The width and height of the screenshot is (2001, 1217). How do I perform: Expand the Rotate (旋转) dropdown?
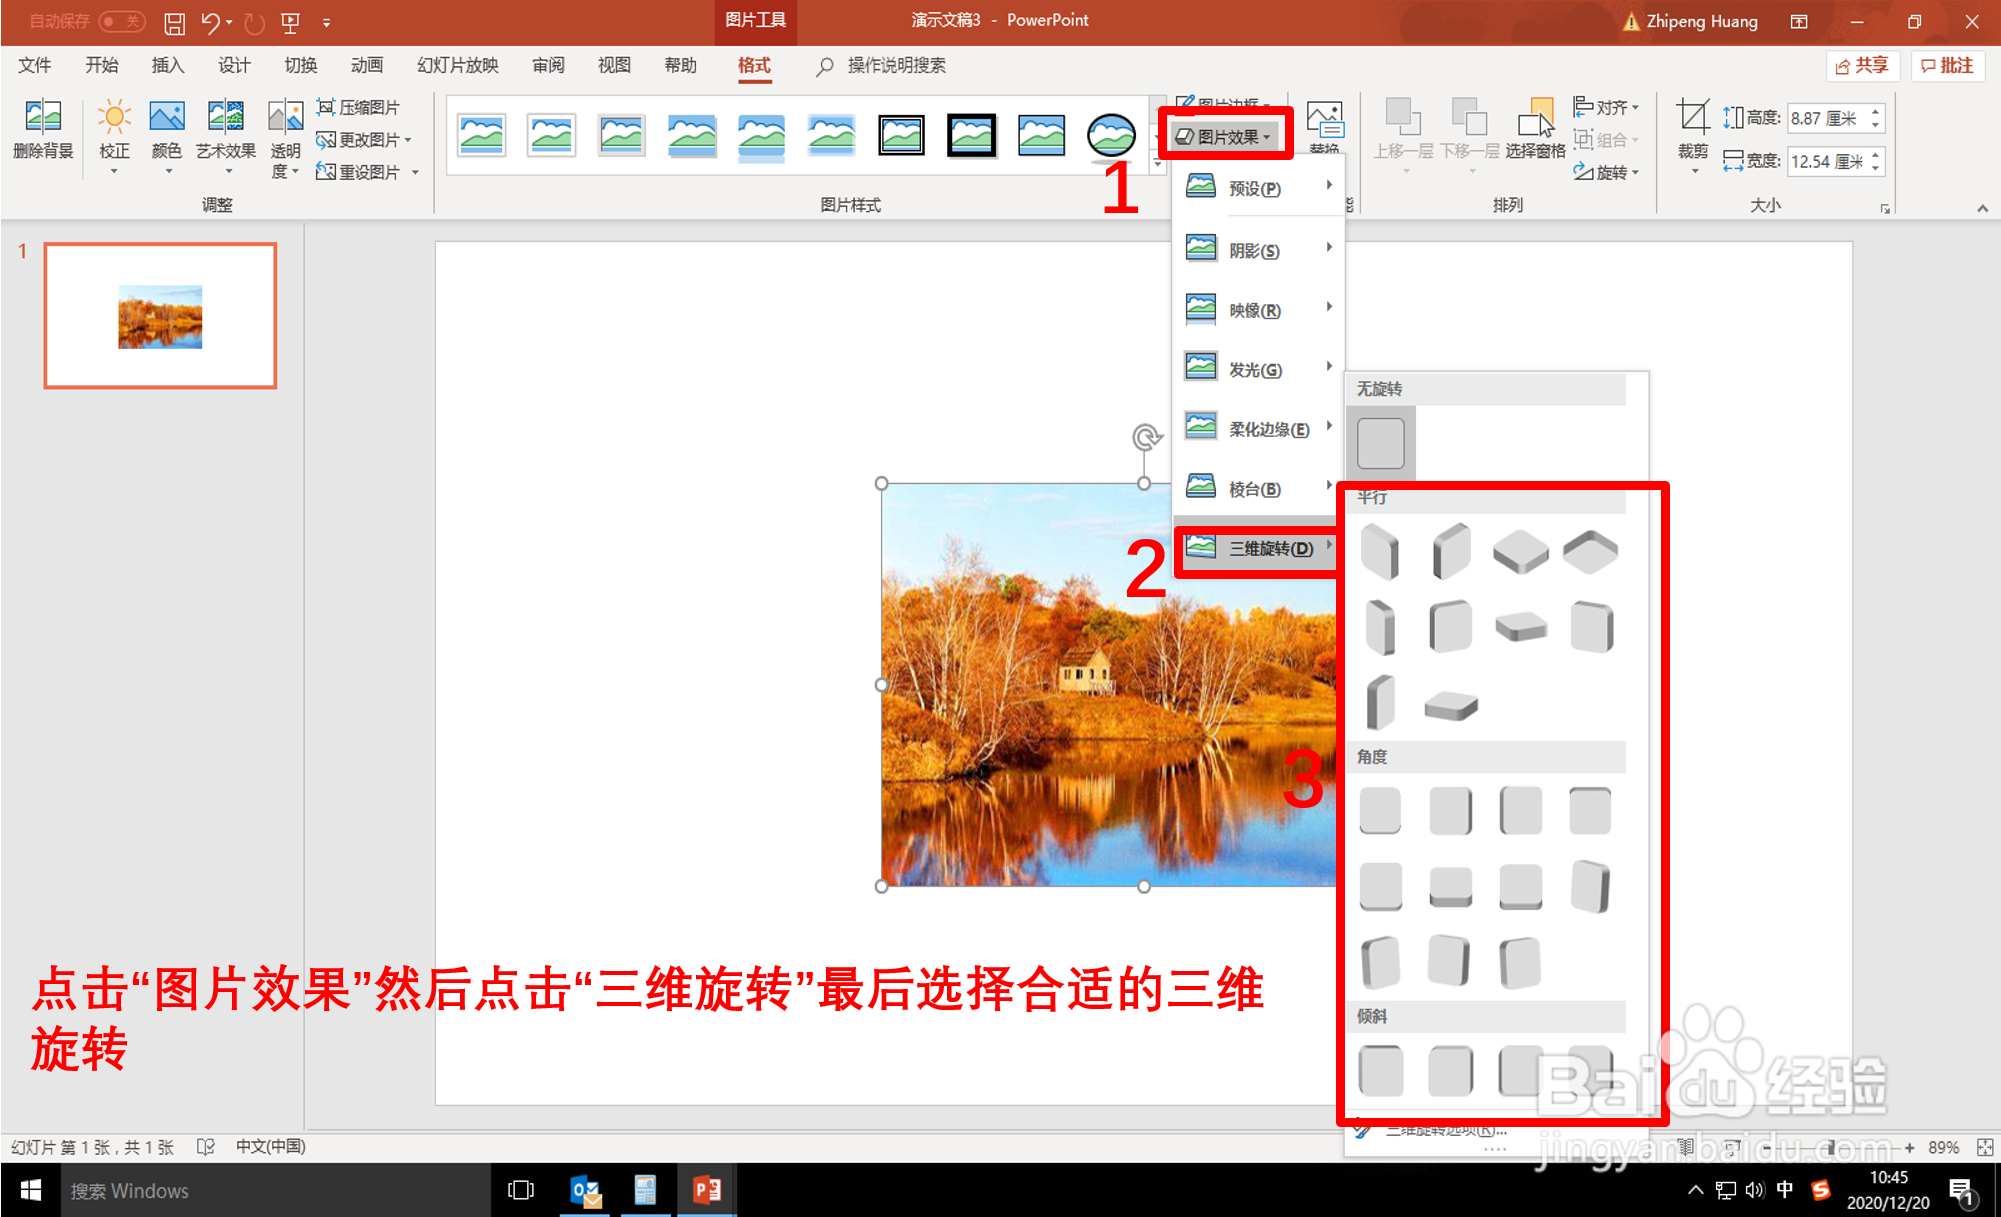point(1607,172)
